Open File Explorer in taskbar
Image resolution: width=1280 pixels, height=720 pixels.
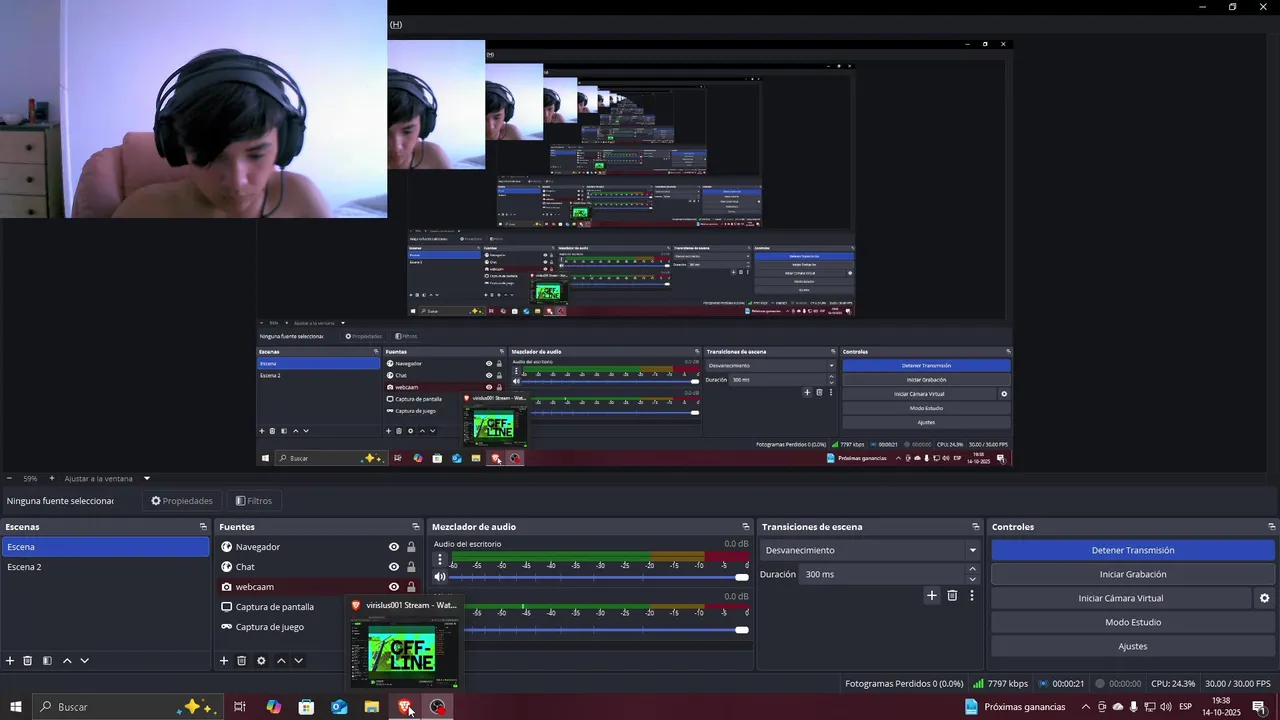(372, 706)
